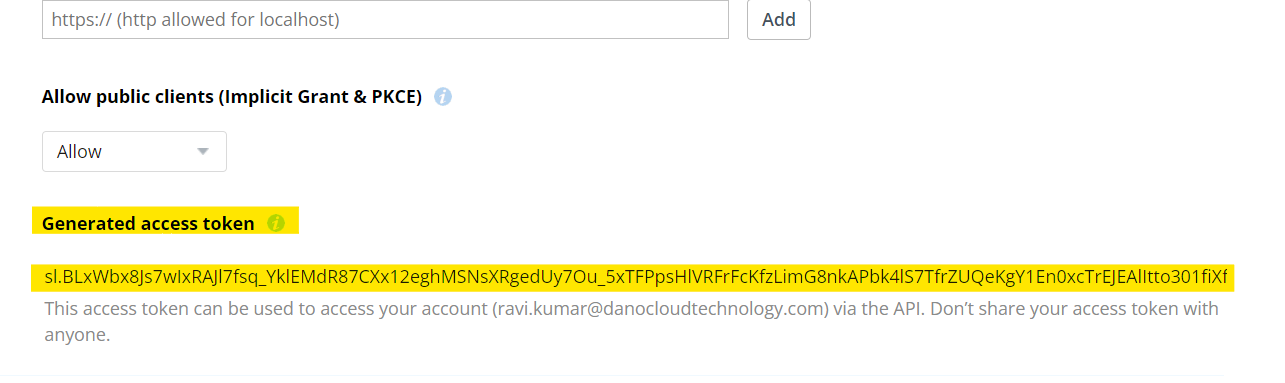Viewport: 1285px width, 383px height.
Task: Click the Add button for redirect URI
Action: [x=779, y=19]
